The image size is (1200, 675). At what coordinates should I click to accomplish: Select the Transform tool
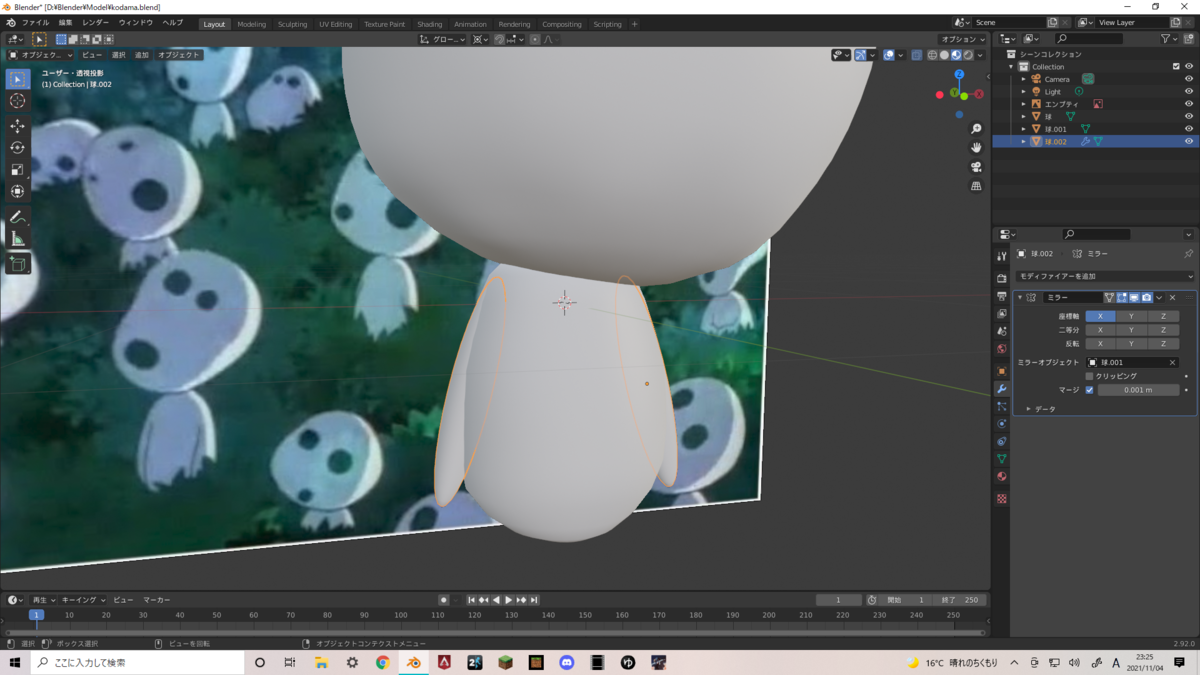(18, 192)
